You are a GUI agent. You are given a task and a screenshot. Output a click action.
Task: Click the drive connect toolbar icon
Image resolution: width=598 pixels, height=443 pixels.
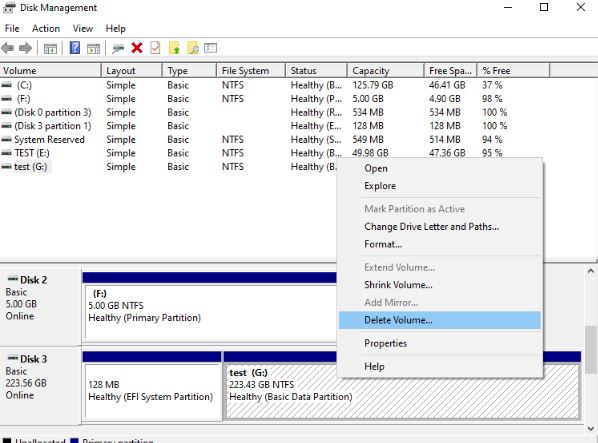pos(118,48)
